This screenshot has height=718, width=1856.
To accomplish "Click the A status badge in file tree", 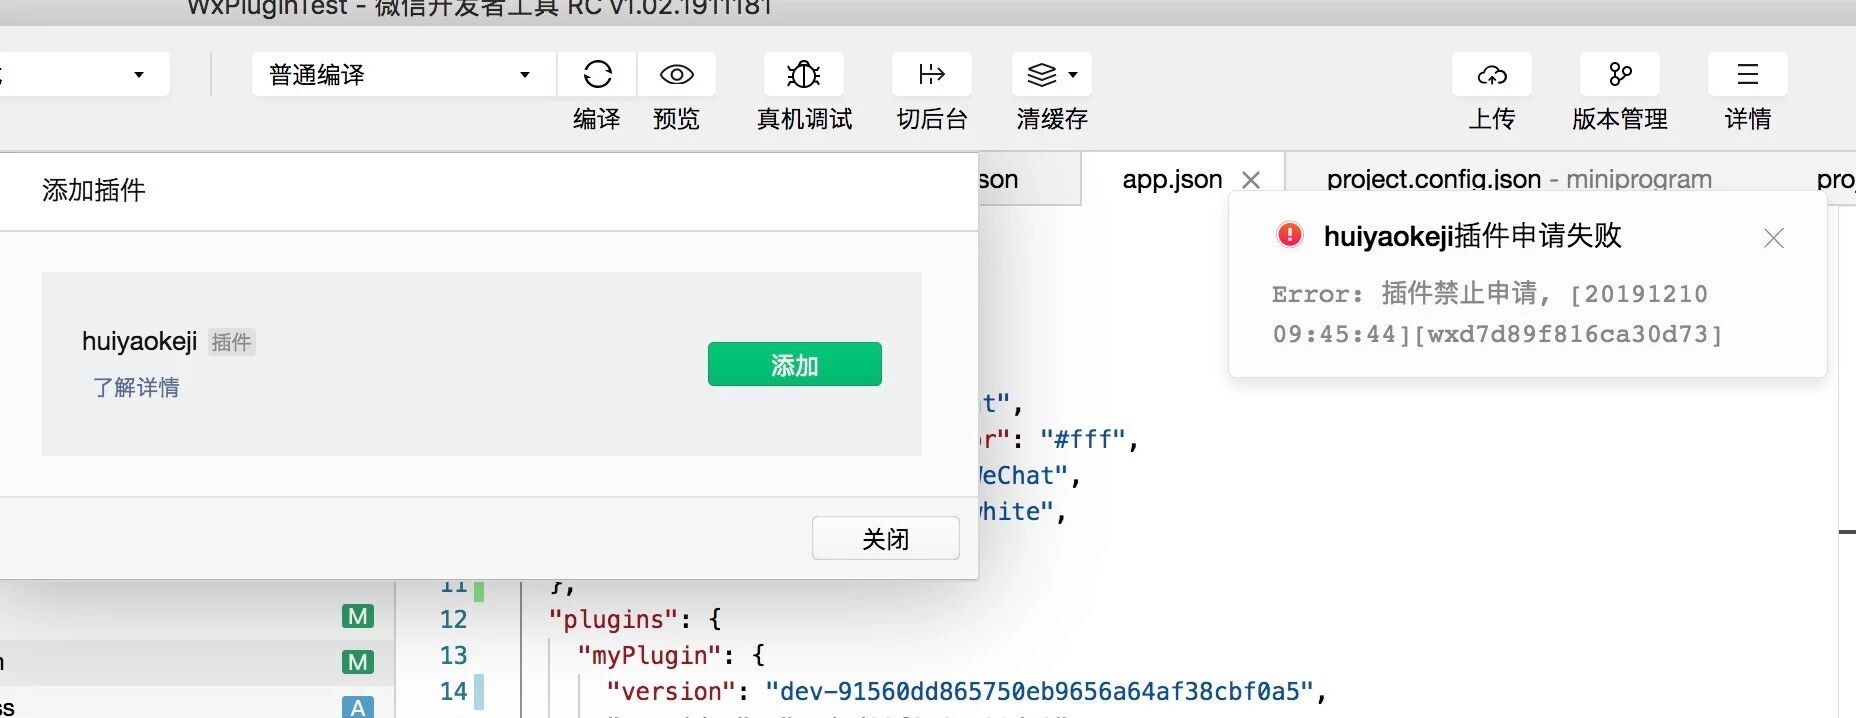I will 358,707.
